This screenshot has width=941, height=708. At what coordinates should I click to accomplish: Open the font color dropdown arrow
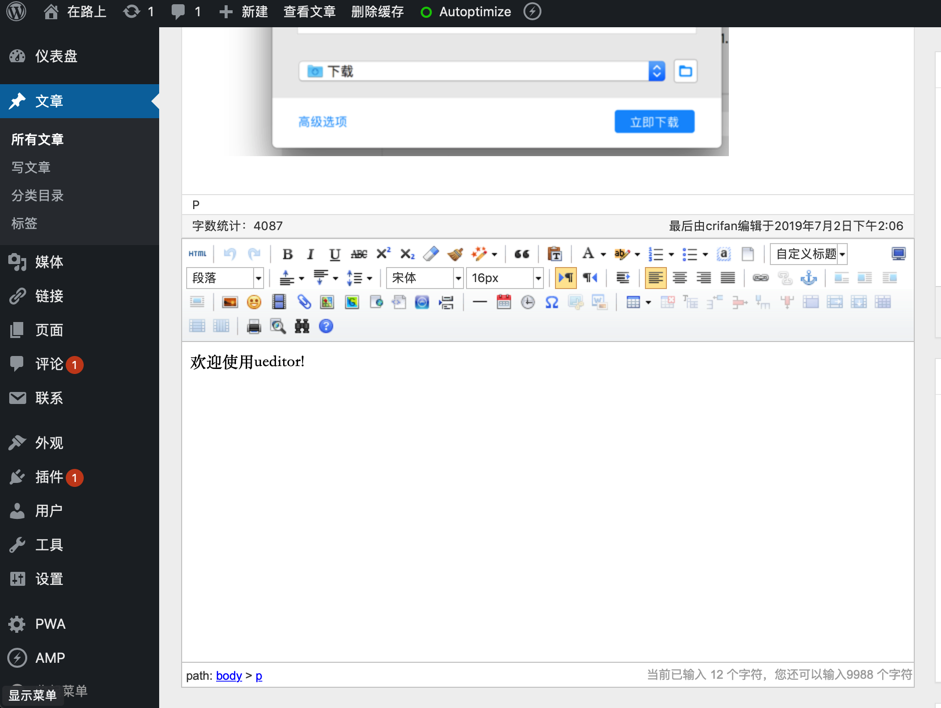coord(603,254)
